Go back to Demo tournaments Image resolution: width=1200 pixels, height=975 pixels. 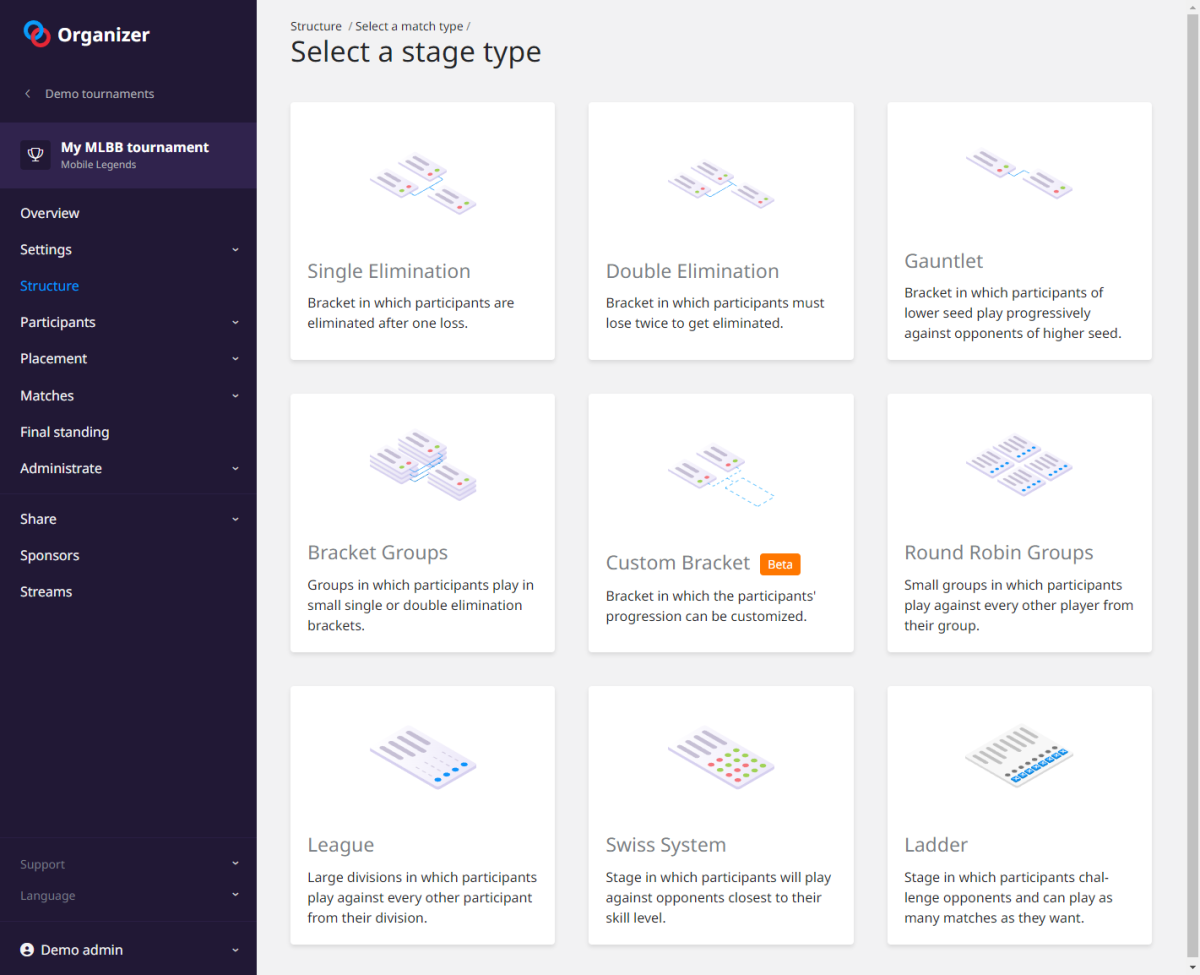point(99,94)
